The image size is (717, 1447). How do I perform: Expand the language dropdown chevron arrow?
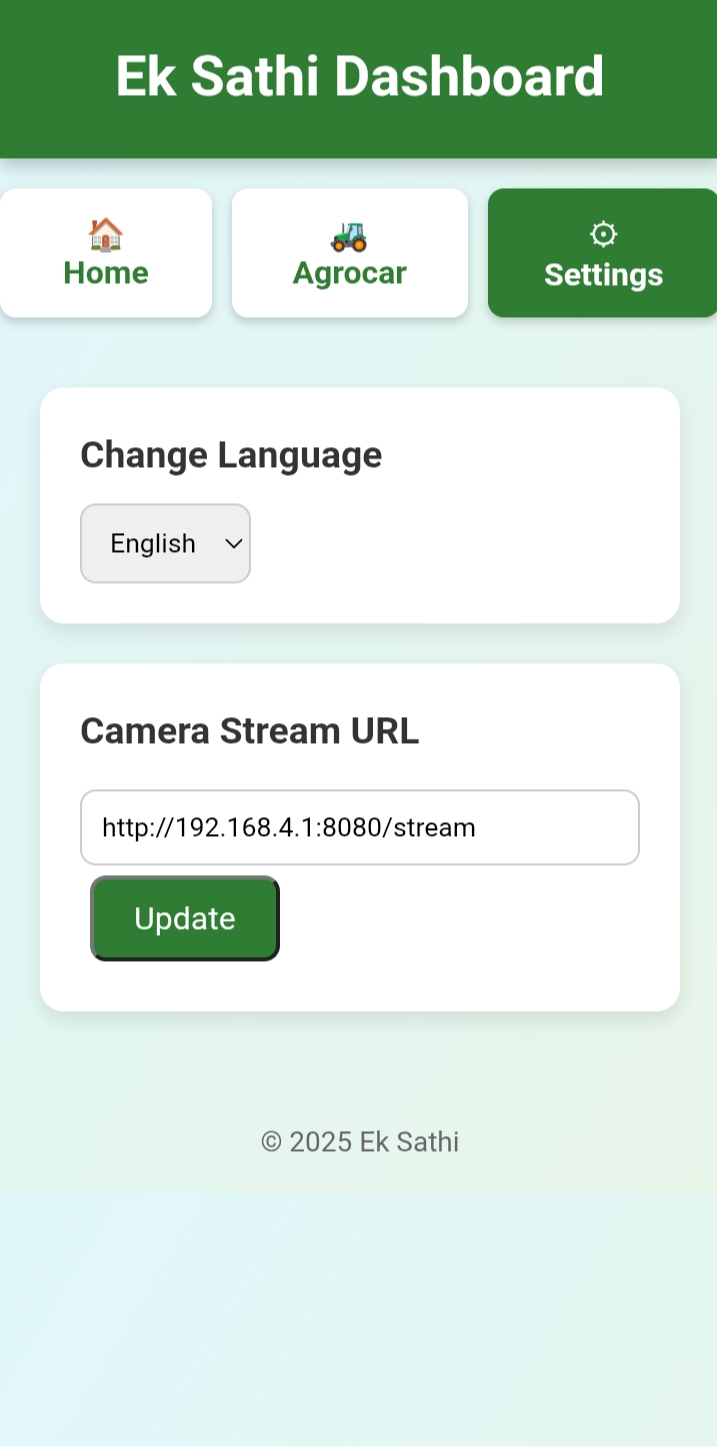click(234, 543)
